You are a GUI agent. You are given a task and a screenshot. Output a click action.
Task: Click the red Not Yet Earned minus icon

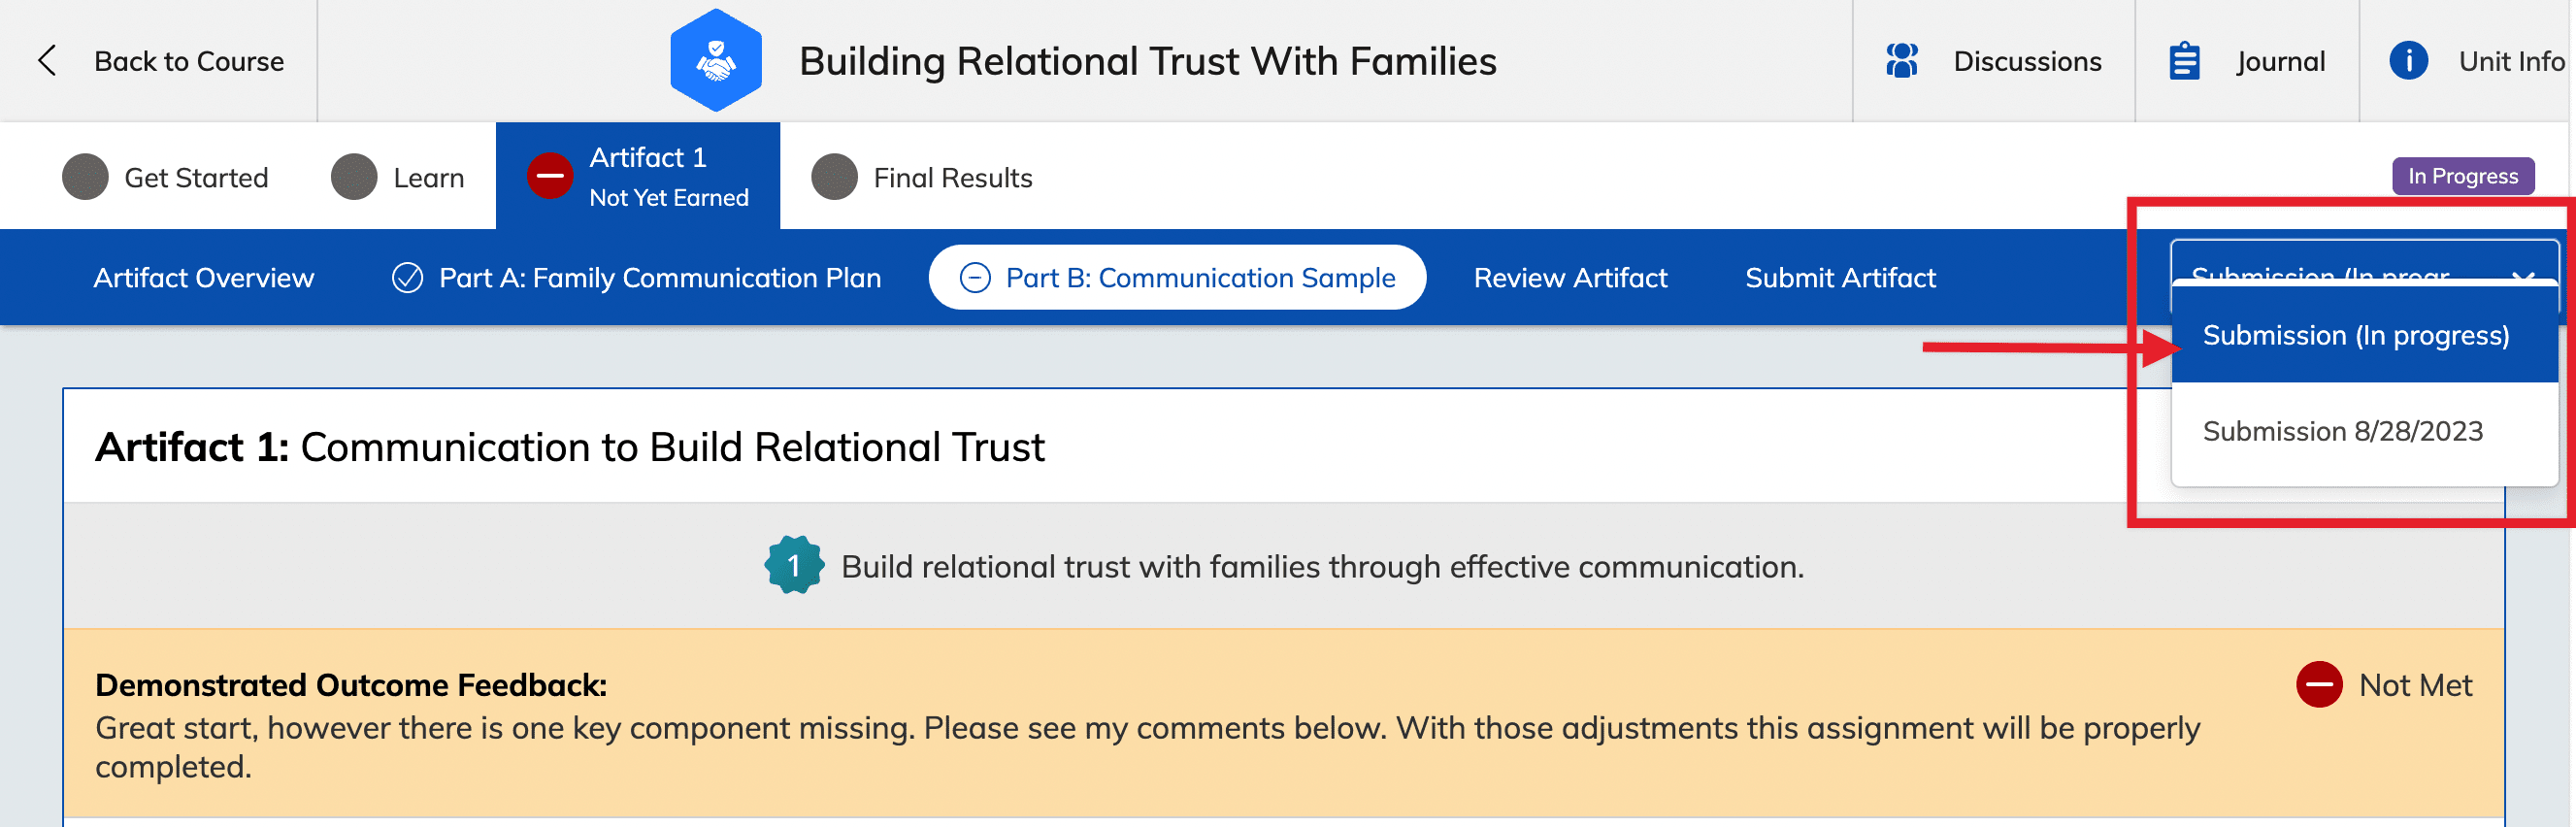point(550,176)
